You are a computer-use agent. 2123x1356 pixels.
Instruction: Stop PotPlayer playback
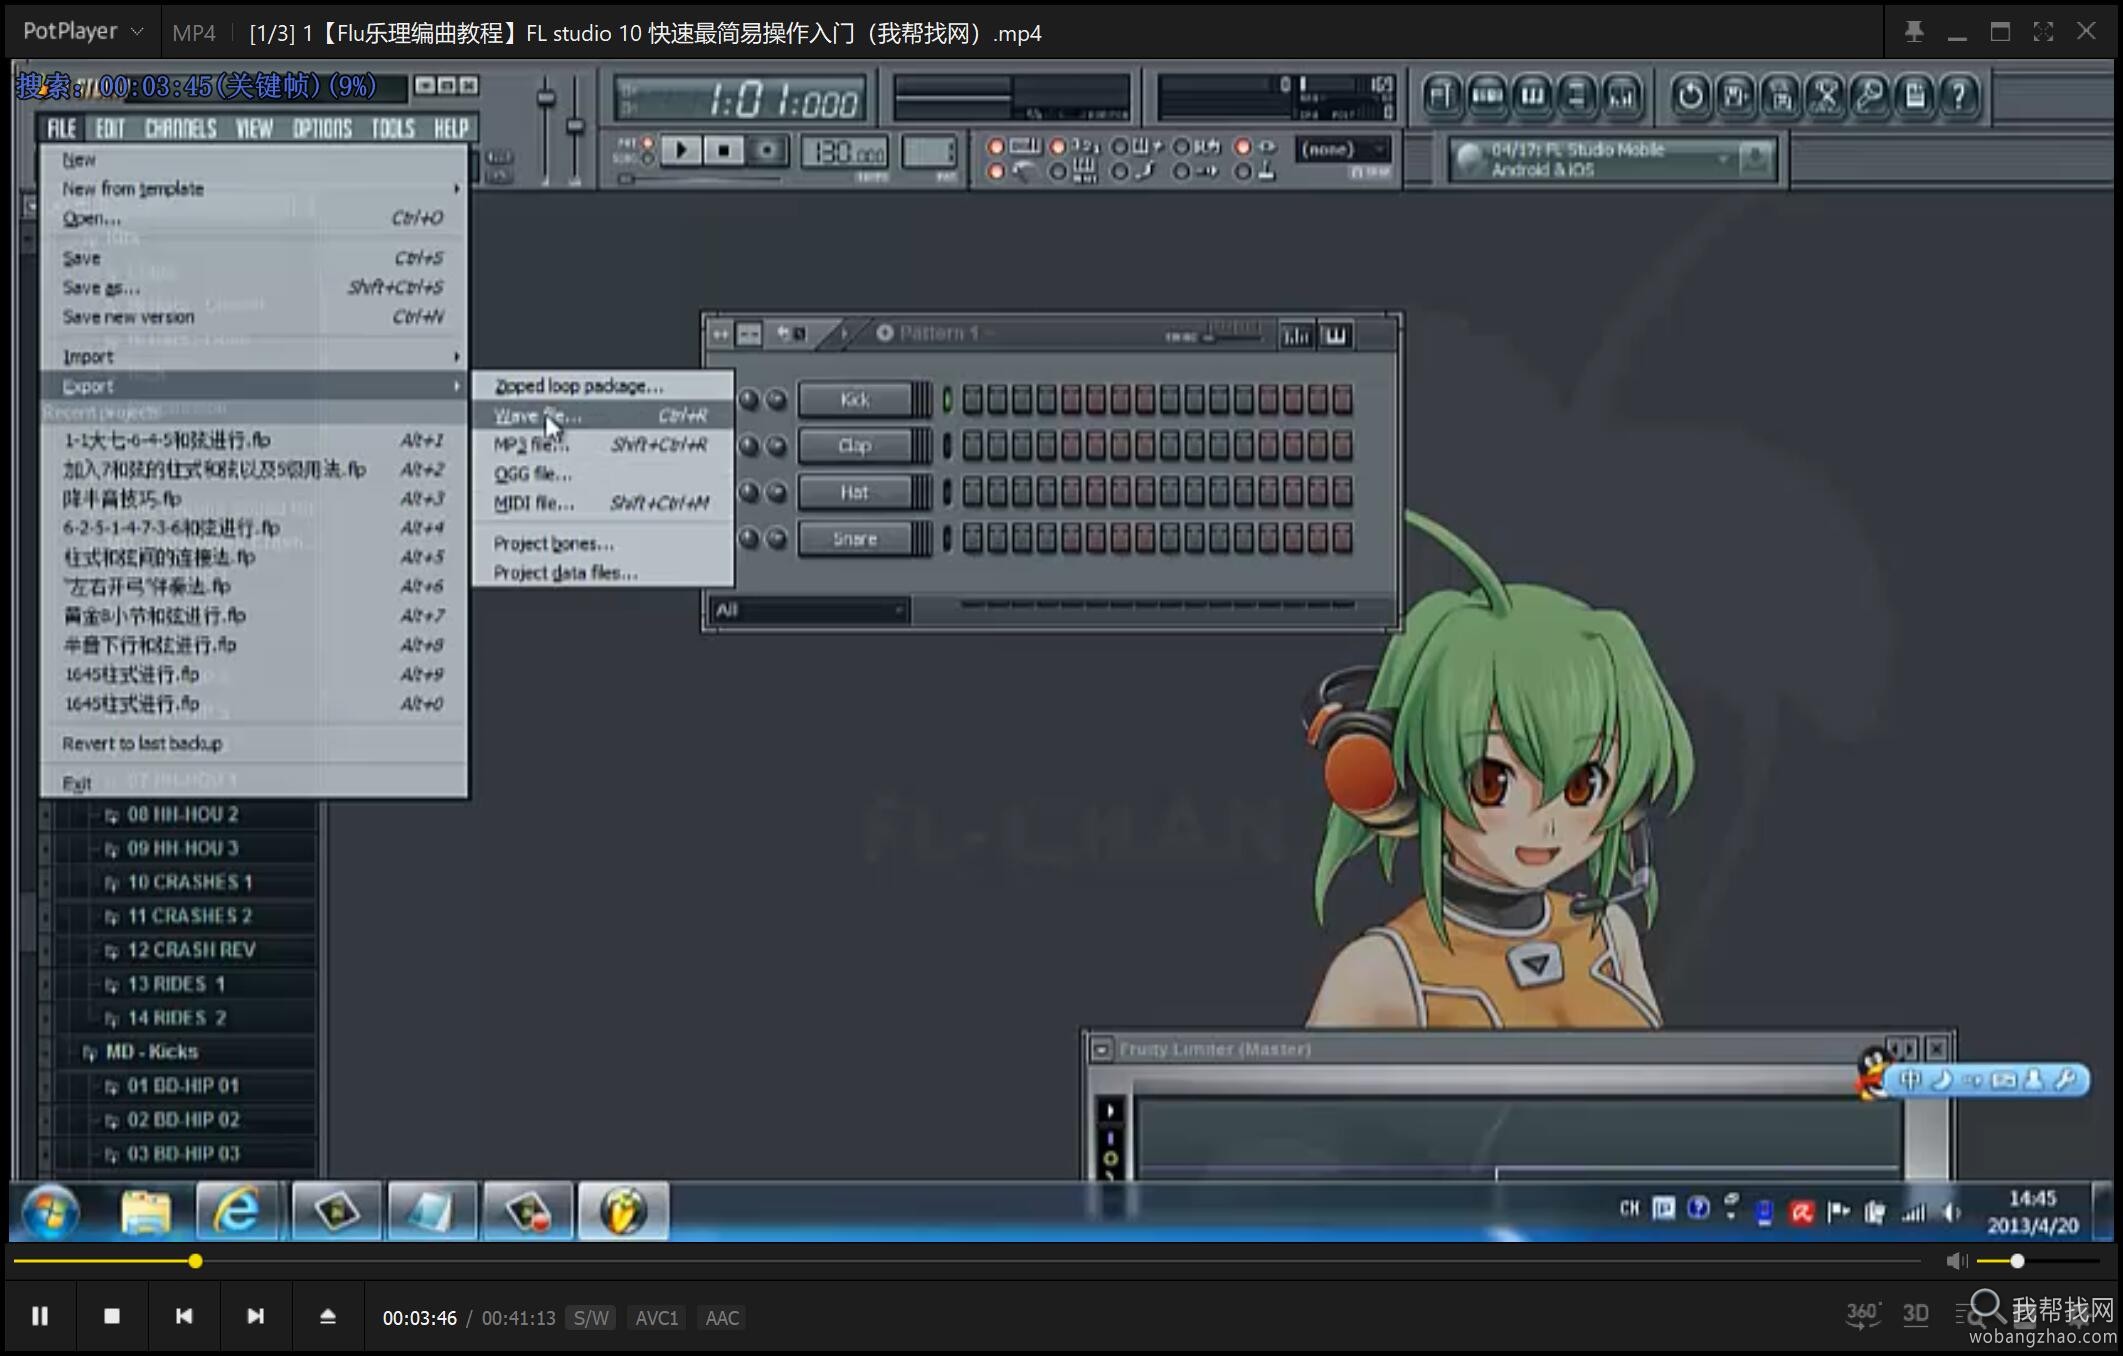coord(112,1316)
